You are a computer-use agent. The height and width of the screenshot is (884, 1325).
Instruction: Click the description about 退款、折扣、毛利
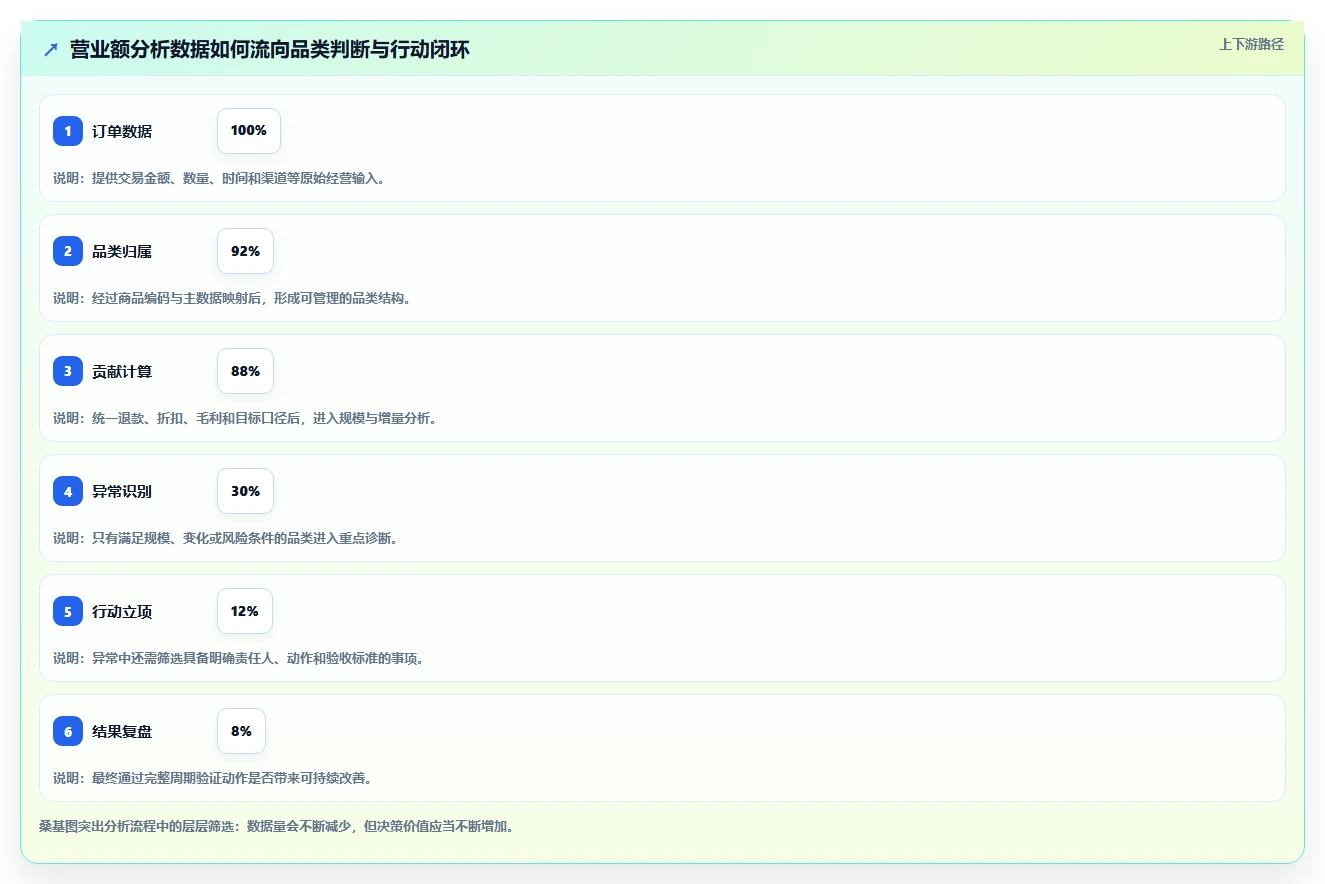245,418
